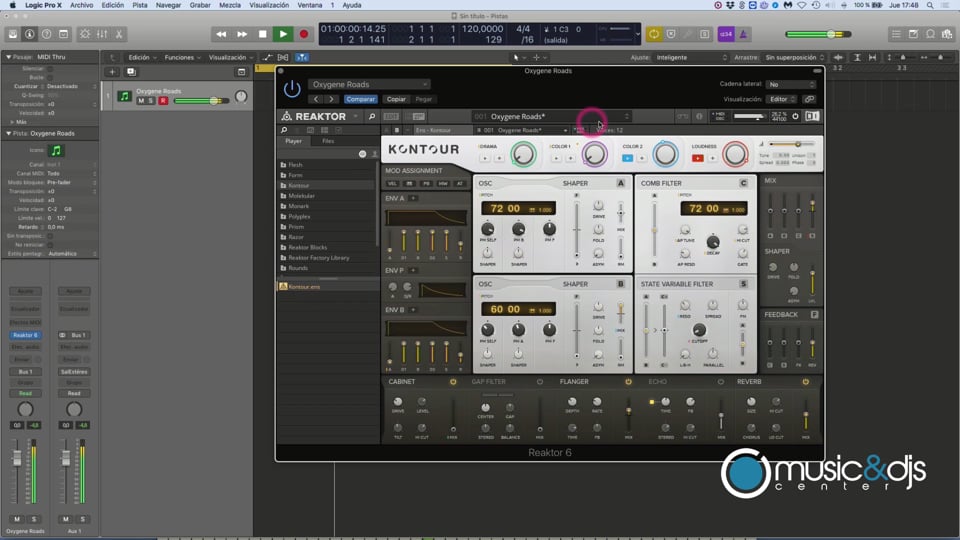The height and width of the screenshot is (540, 960).
Task: Click the plugin link chain icon
Action: [809, 99]
